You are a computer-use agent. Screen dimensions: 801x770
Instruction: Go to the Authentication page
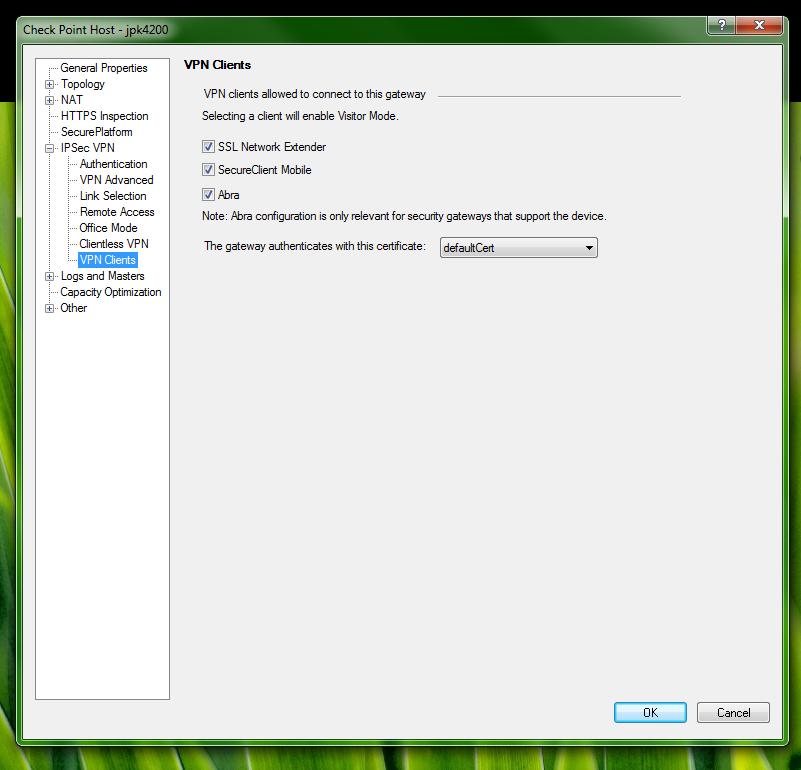click(x=113, y=164)
